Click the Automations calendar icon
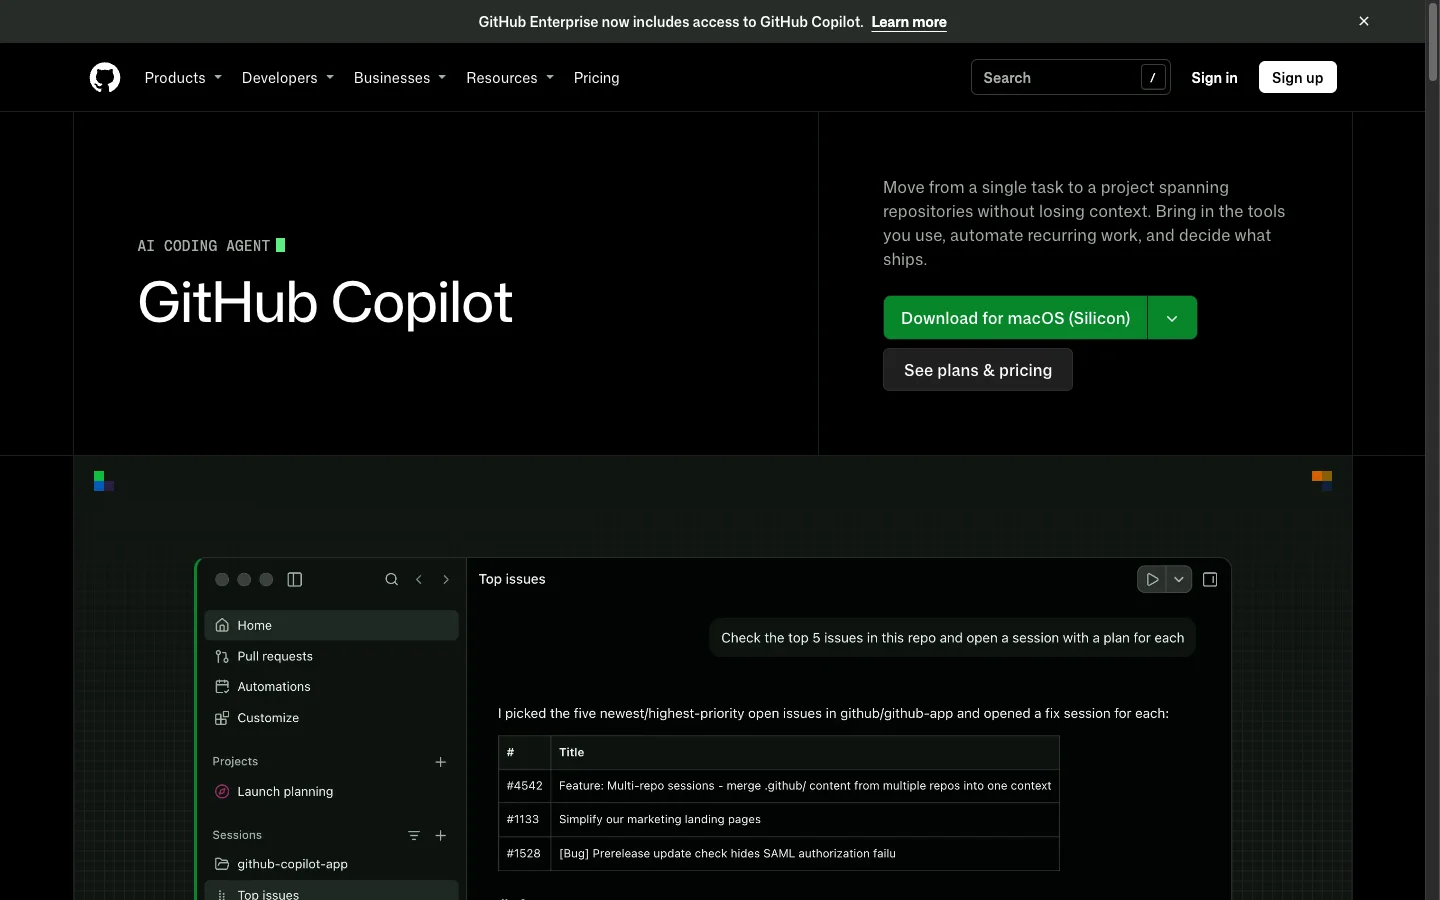This screenshot has height=900, width=1440. (x=222, y=687)
